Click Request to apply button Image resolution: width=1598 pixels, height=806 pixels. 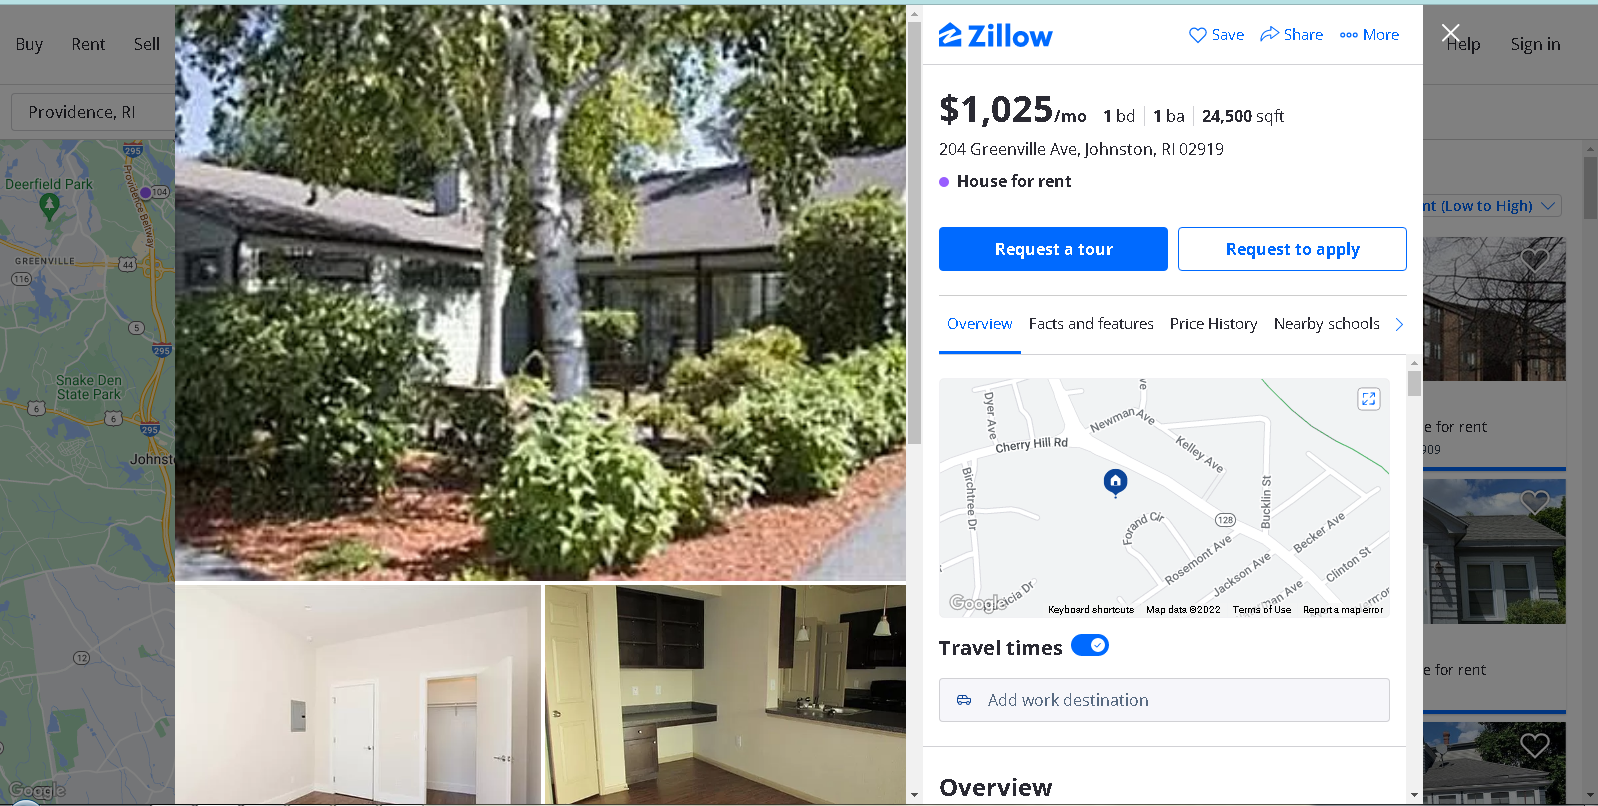point(1292,249)
